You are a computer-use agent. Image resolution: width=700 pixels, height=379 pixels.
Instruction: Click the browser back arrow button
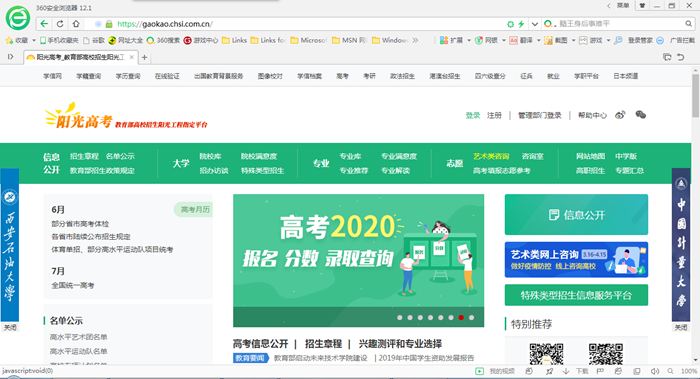pos(44,24)
